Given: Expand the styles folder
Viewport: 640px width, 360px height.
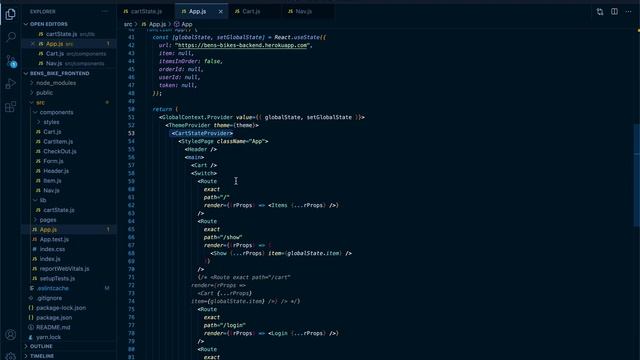Looking at the screenshot, I should (x=51, y=122).
